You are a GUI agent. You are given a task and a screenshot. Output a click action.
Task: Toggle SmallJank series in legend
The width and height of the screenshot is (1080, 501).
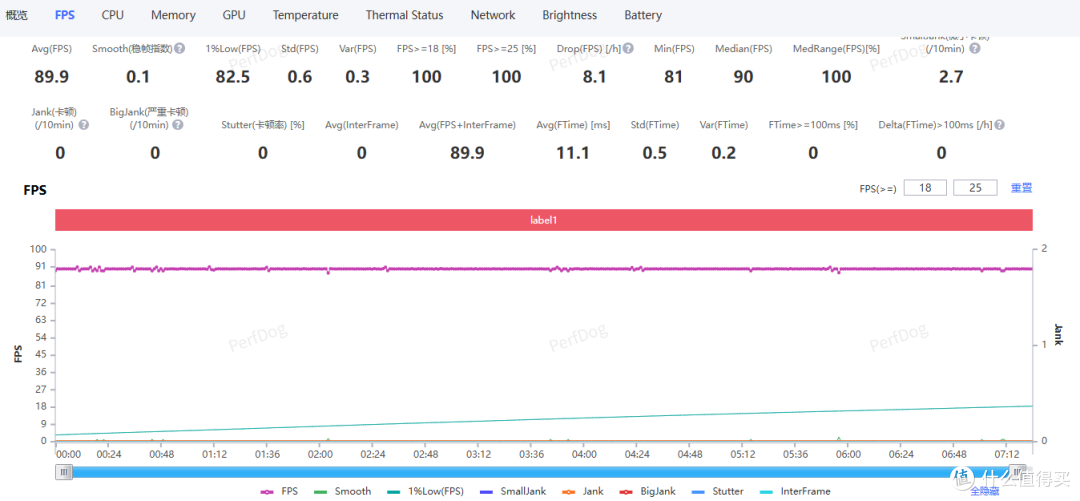(512, 491)
